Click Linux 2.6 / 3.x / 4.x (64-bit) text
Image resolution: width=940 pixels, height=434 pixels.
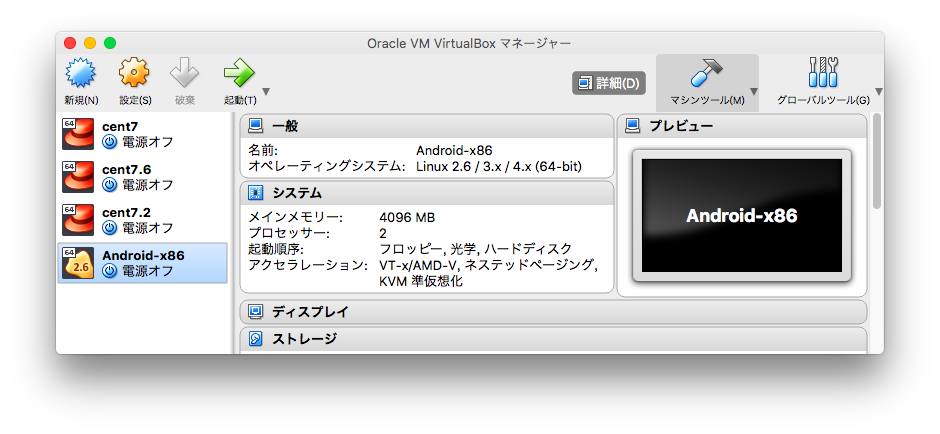point(499,166)
